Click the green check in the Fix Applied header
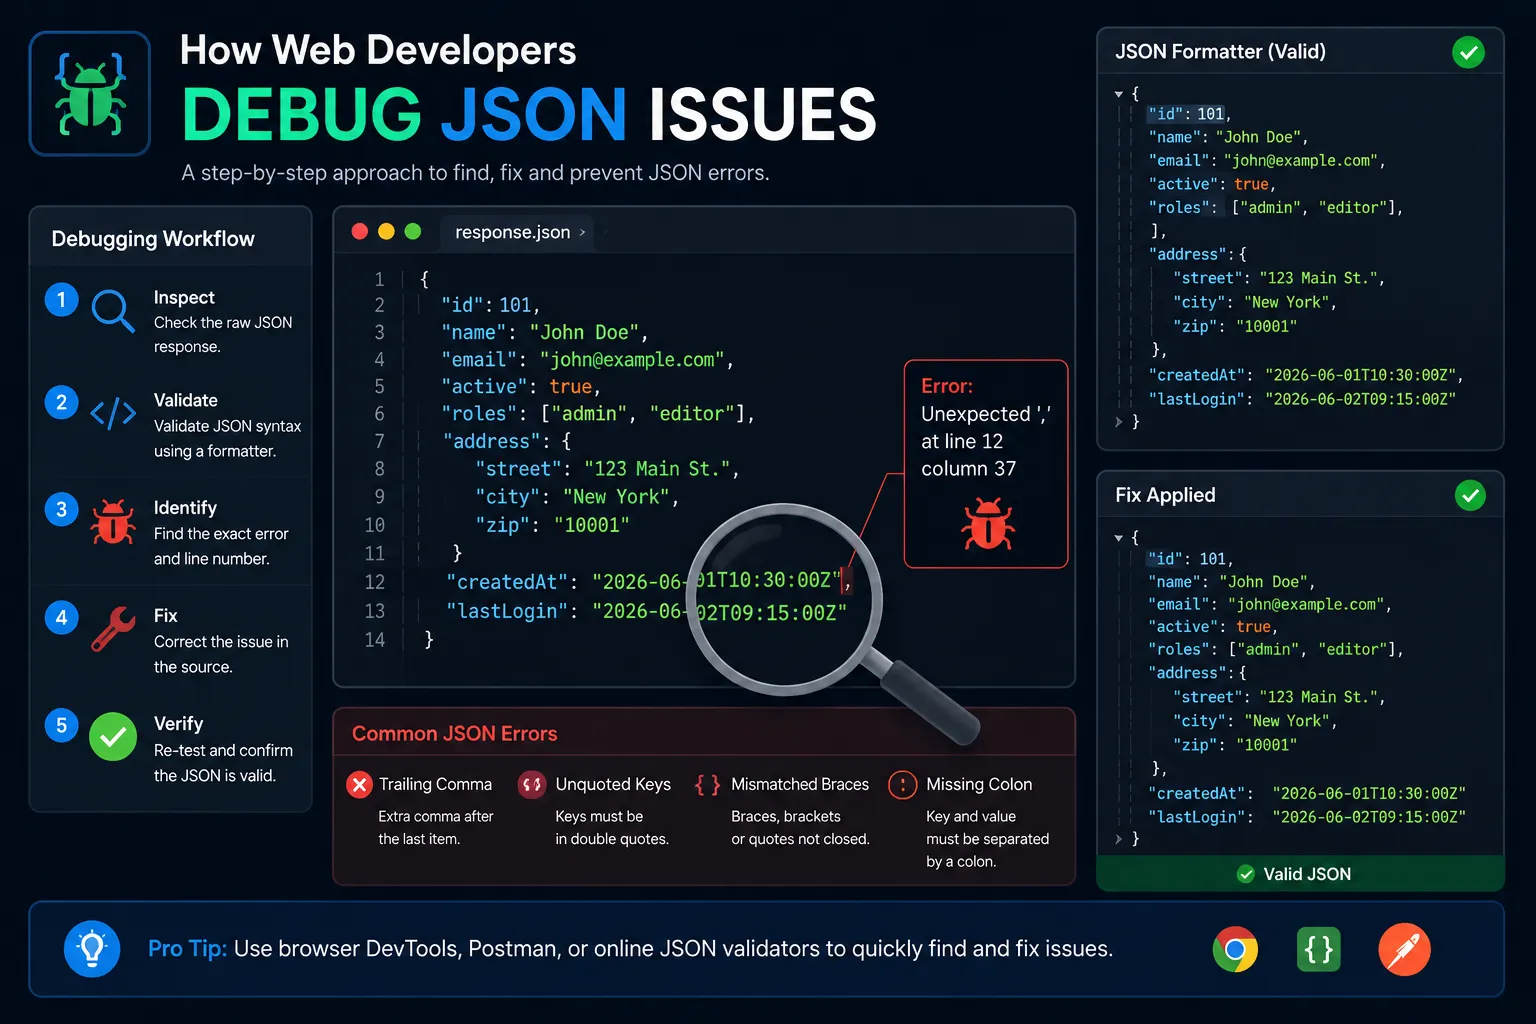Screen dimensions: 1536x1024 1470,495
